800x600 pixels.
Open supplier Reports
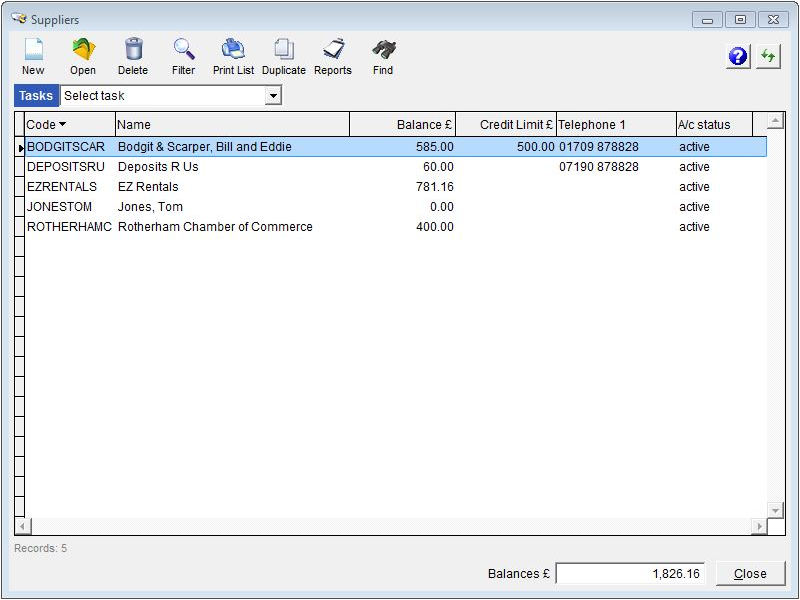tap(333, 57)
